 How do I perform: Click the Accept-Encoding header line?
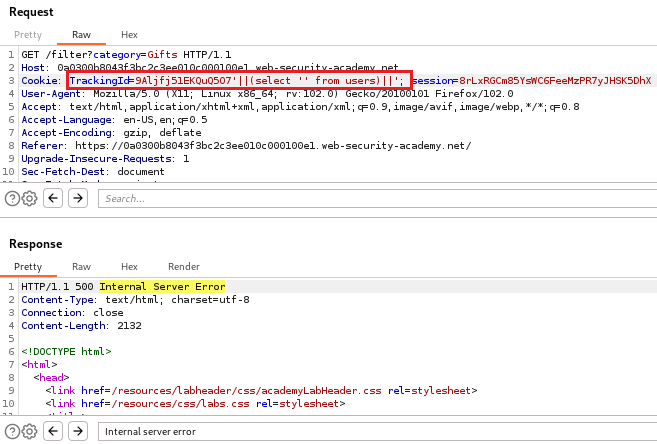pos(111,132)
